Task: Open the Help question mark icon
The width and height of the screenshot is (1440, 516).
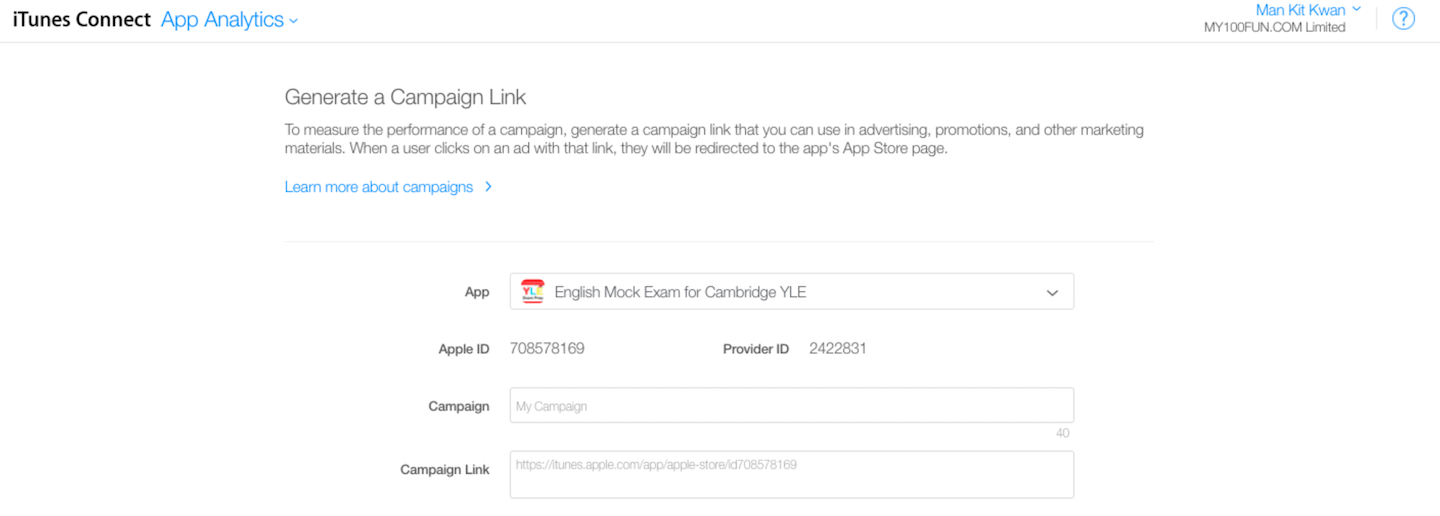Action: 1403,19
